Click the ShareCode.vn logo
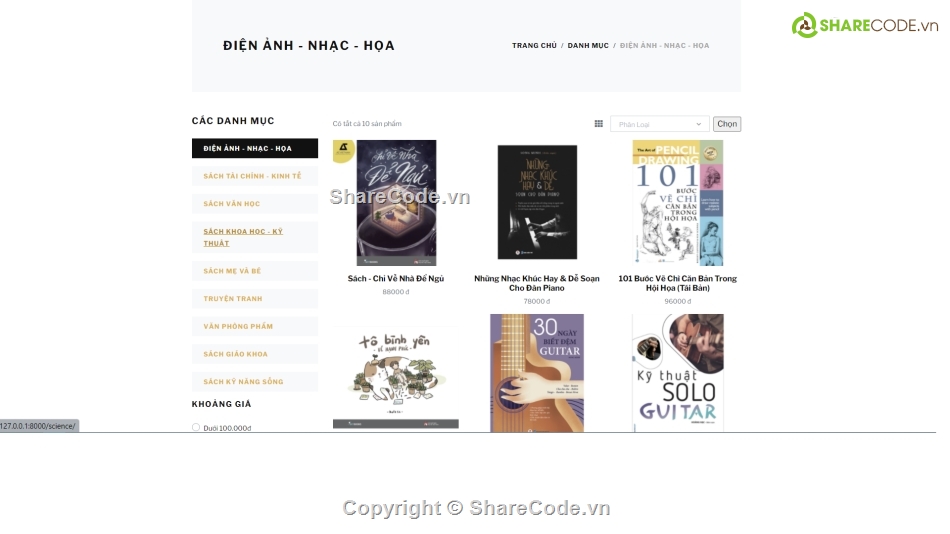This screenshot has height=534, width=950. [x=865, y=25]
